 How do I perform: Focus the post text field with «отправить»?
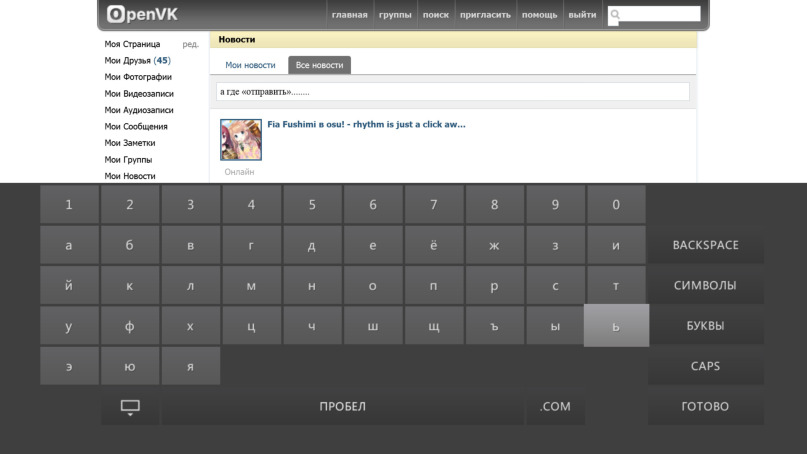(x=453, y=92)
